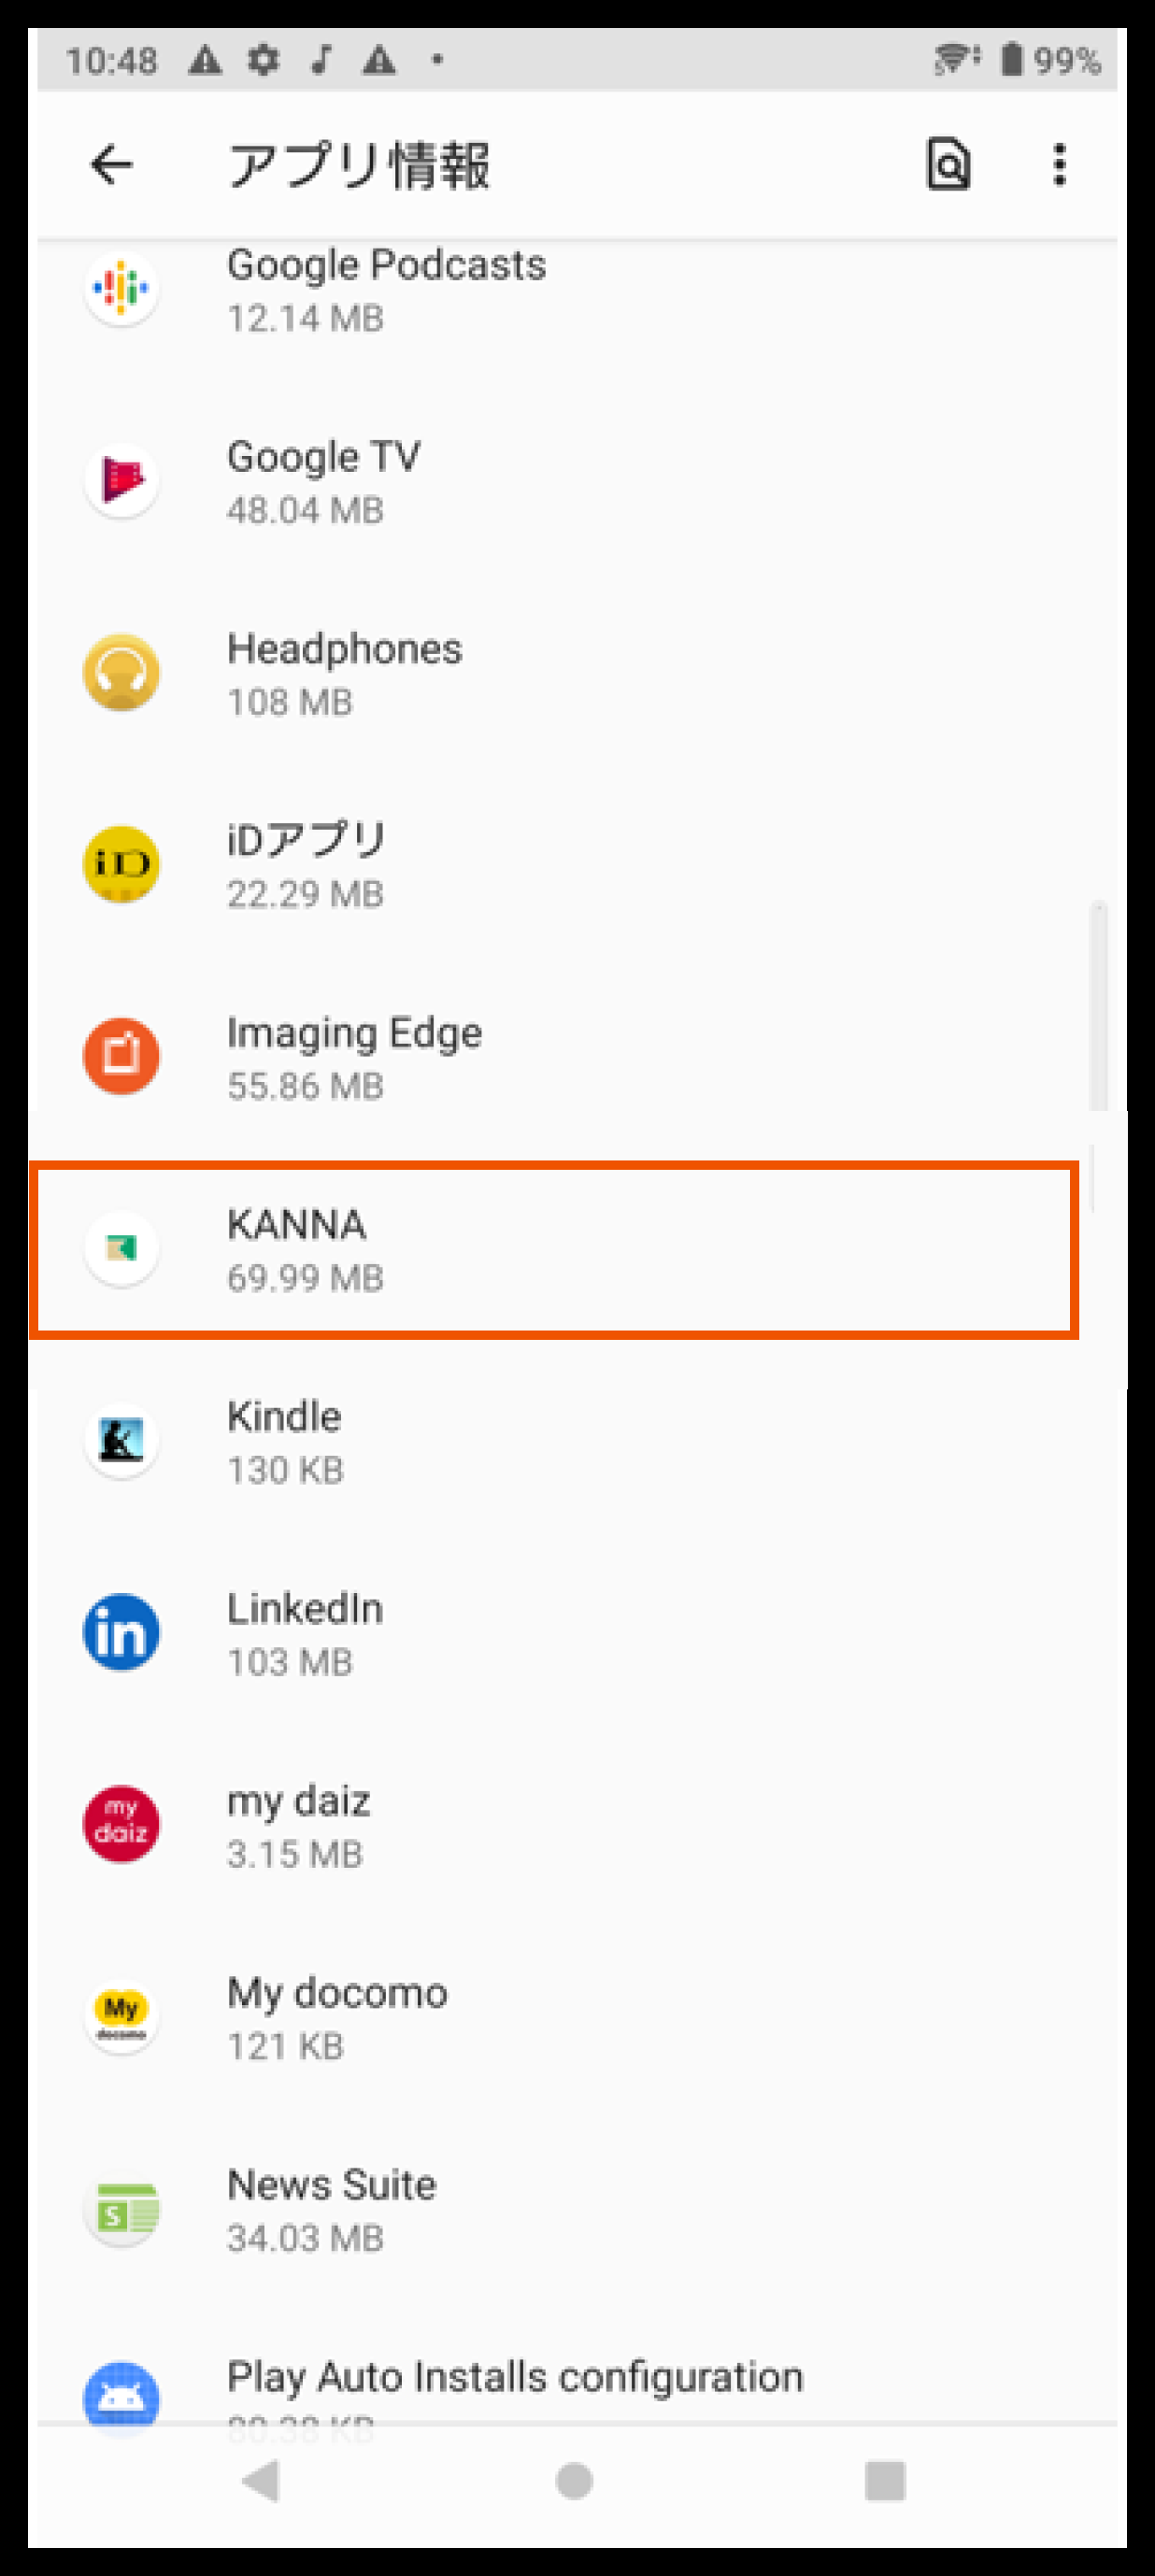This screenshot has height=2576, width=1155.
Task: Tap the yellow iD app icon
Action: click(121, 865)
